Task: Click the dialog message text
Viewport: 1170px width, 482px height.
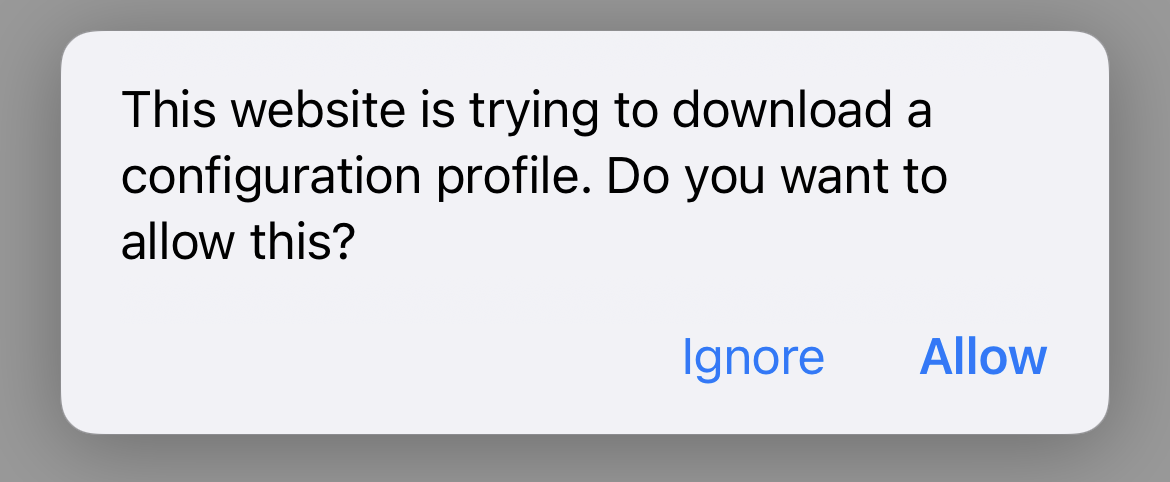Action: (534, 176)
